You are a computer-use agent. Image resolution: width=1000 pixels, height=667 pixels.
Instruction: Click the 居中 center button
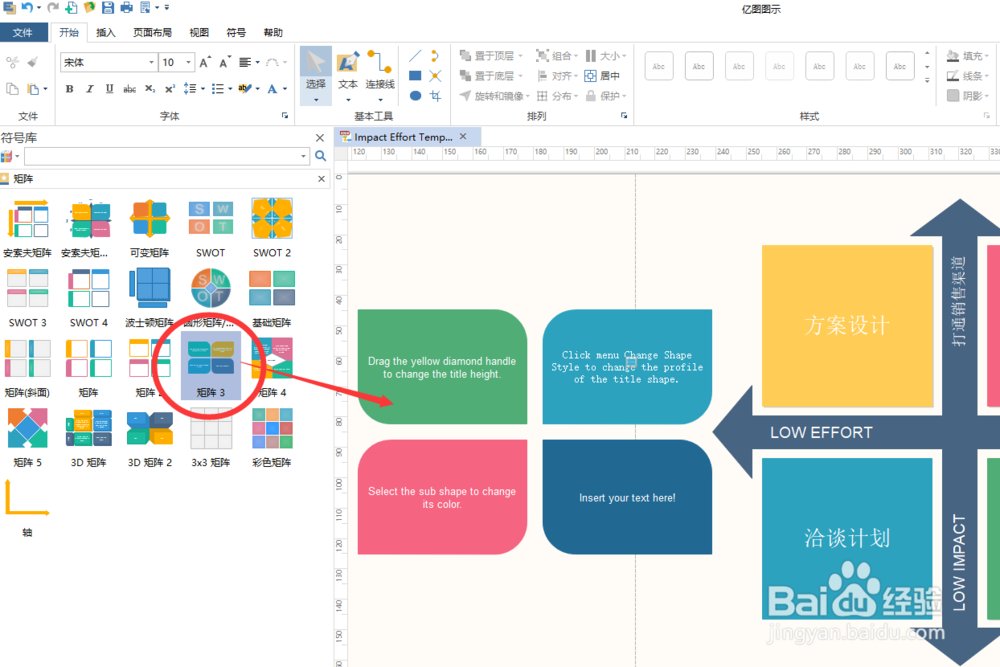coord(603,76)
